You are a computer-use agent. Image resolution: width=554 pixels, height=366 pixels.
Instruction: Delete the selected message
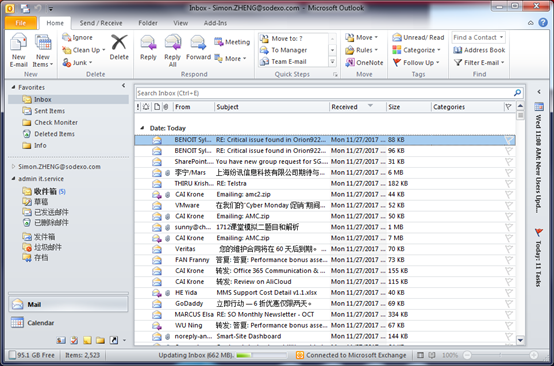point(119,47)
